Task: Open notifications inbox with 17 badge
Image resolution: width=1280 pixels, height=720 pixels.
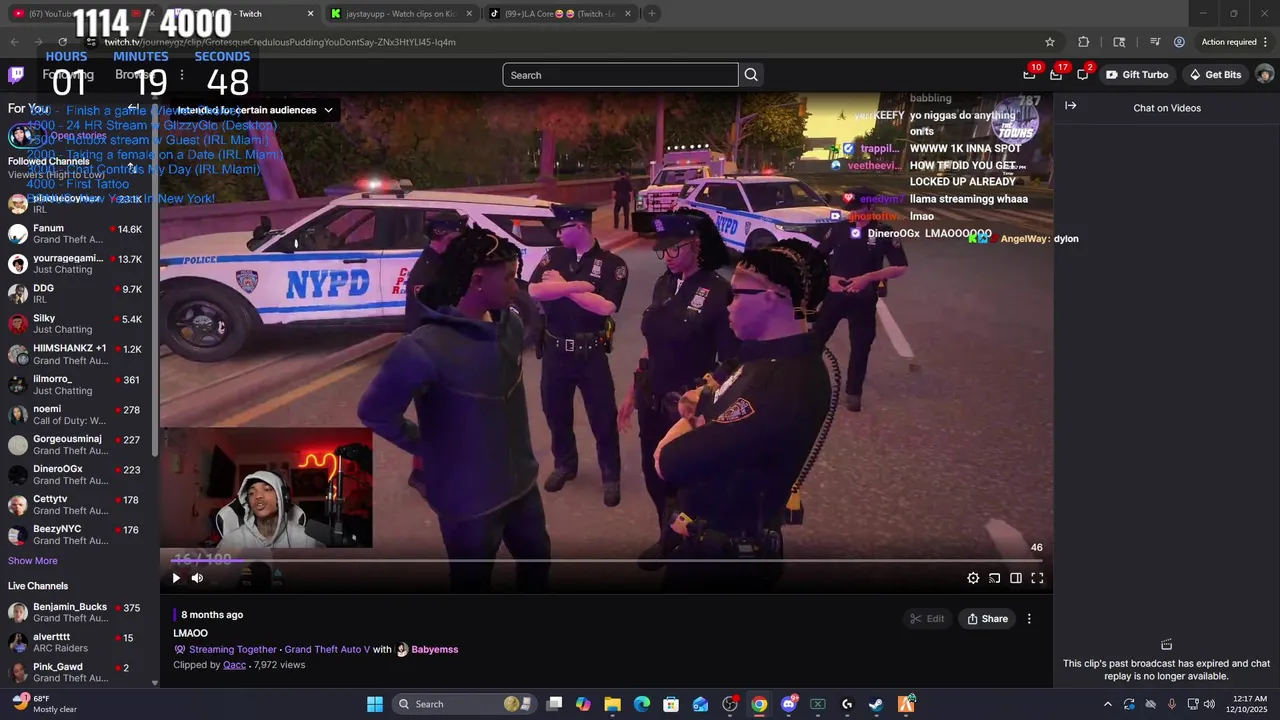Action: [x=1056, y=75]
